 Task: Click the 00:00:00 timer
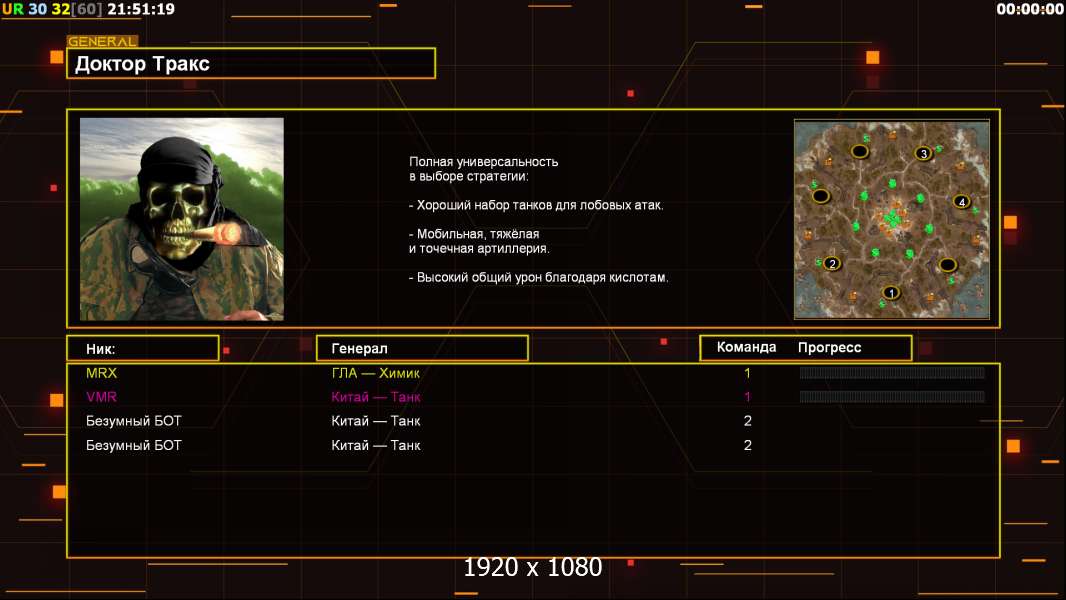point(1029,9)
